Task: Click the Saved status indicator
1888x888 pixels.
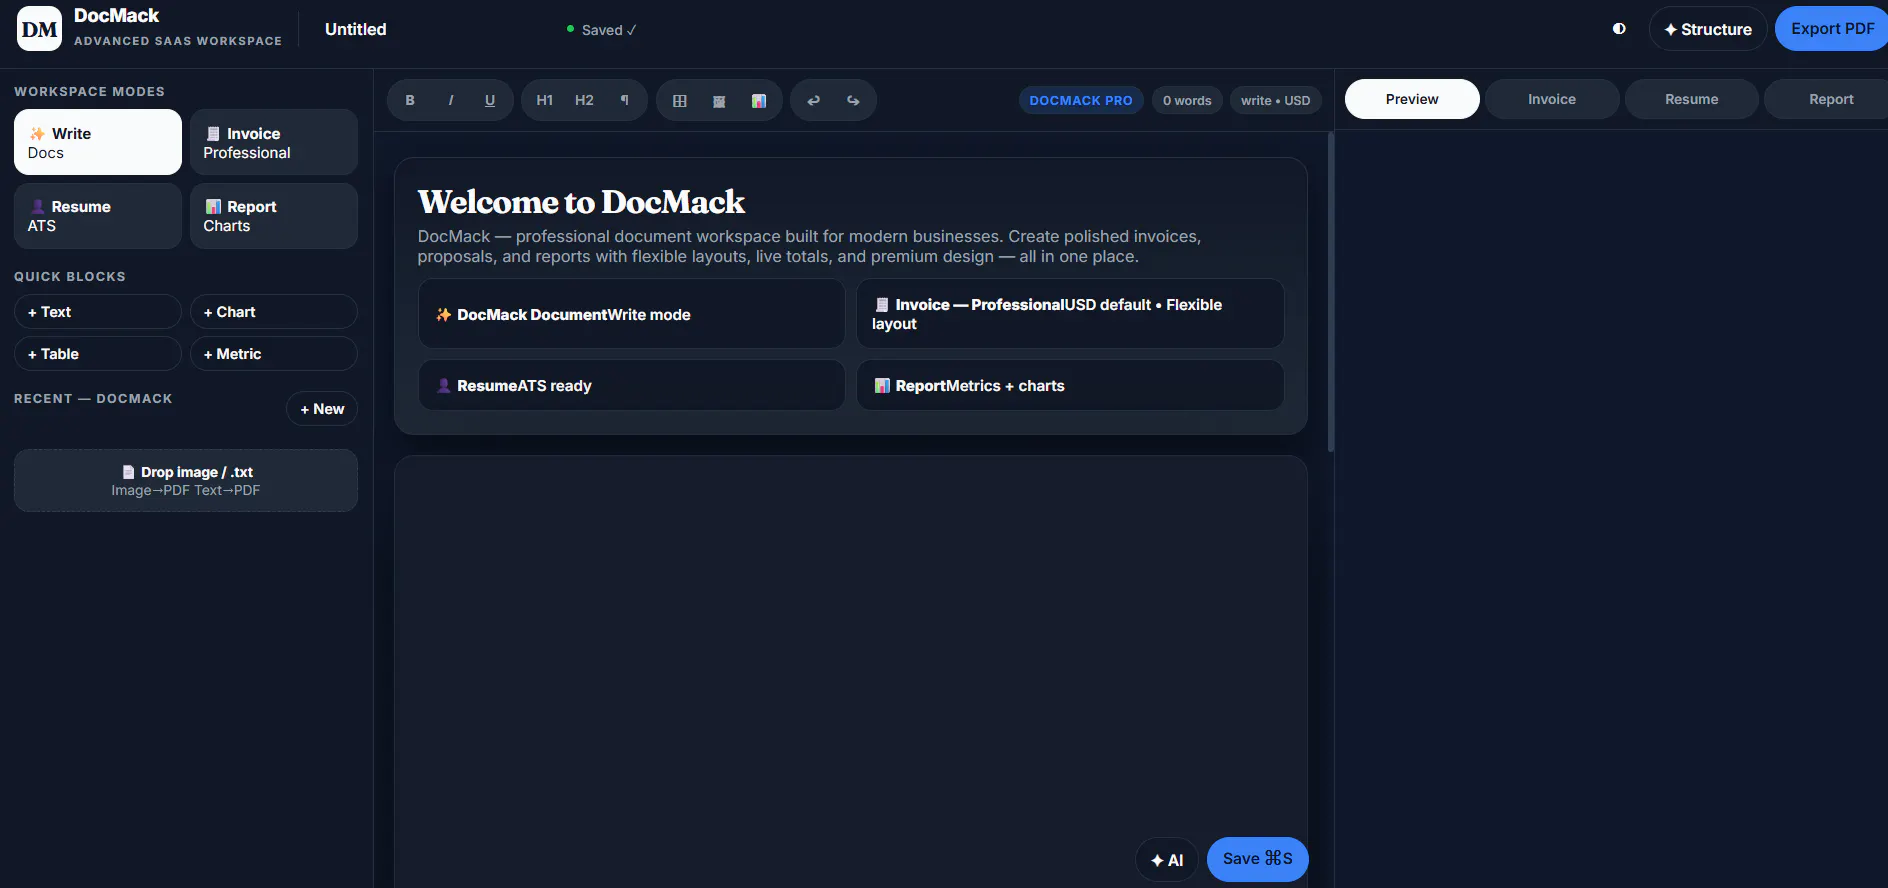Action: [x=601, y=30]
